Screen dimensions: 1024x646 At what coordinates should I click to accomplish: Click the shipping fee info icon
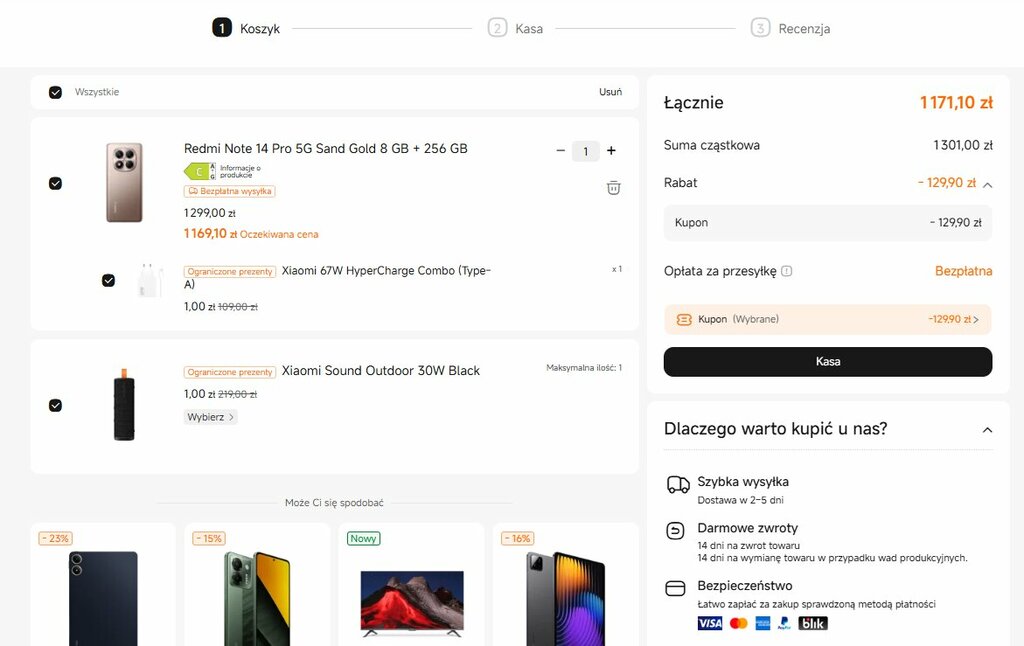787,271
